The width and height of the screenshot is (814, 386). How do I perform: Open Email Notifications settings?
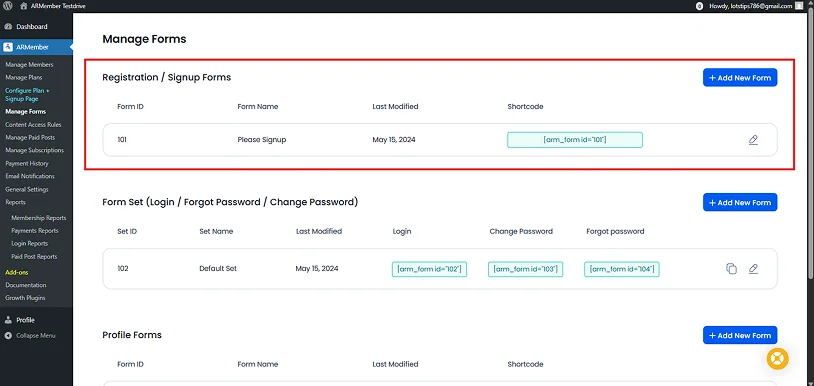click(30, 176)
